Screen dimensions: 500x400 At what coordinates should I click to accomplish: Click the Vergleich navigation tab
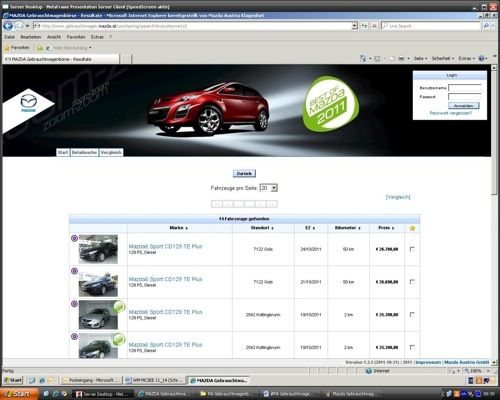pos(111,152)
